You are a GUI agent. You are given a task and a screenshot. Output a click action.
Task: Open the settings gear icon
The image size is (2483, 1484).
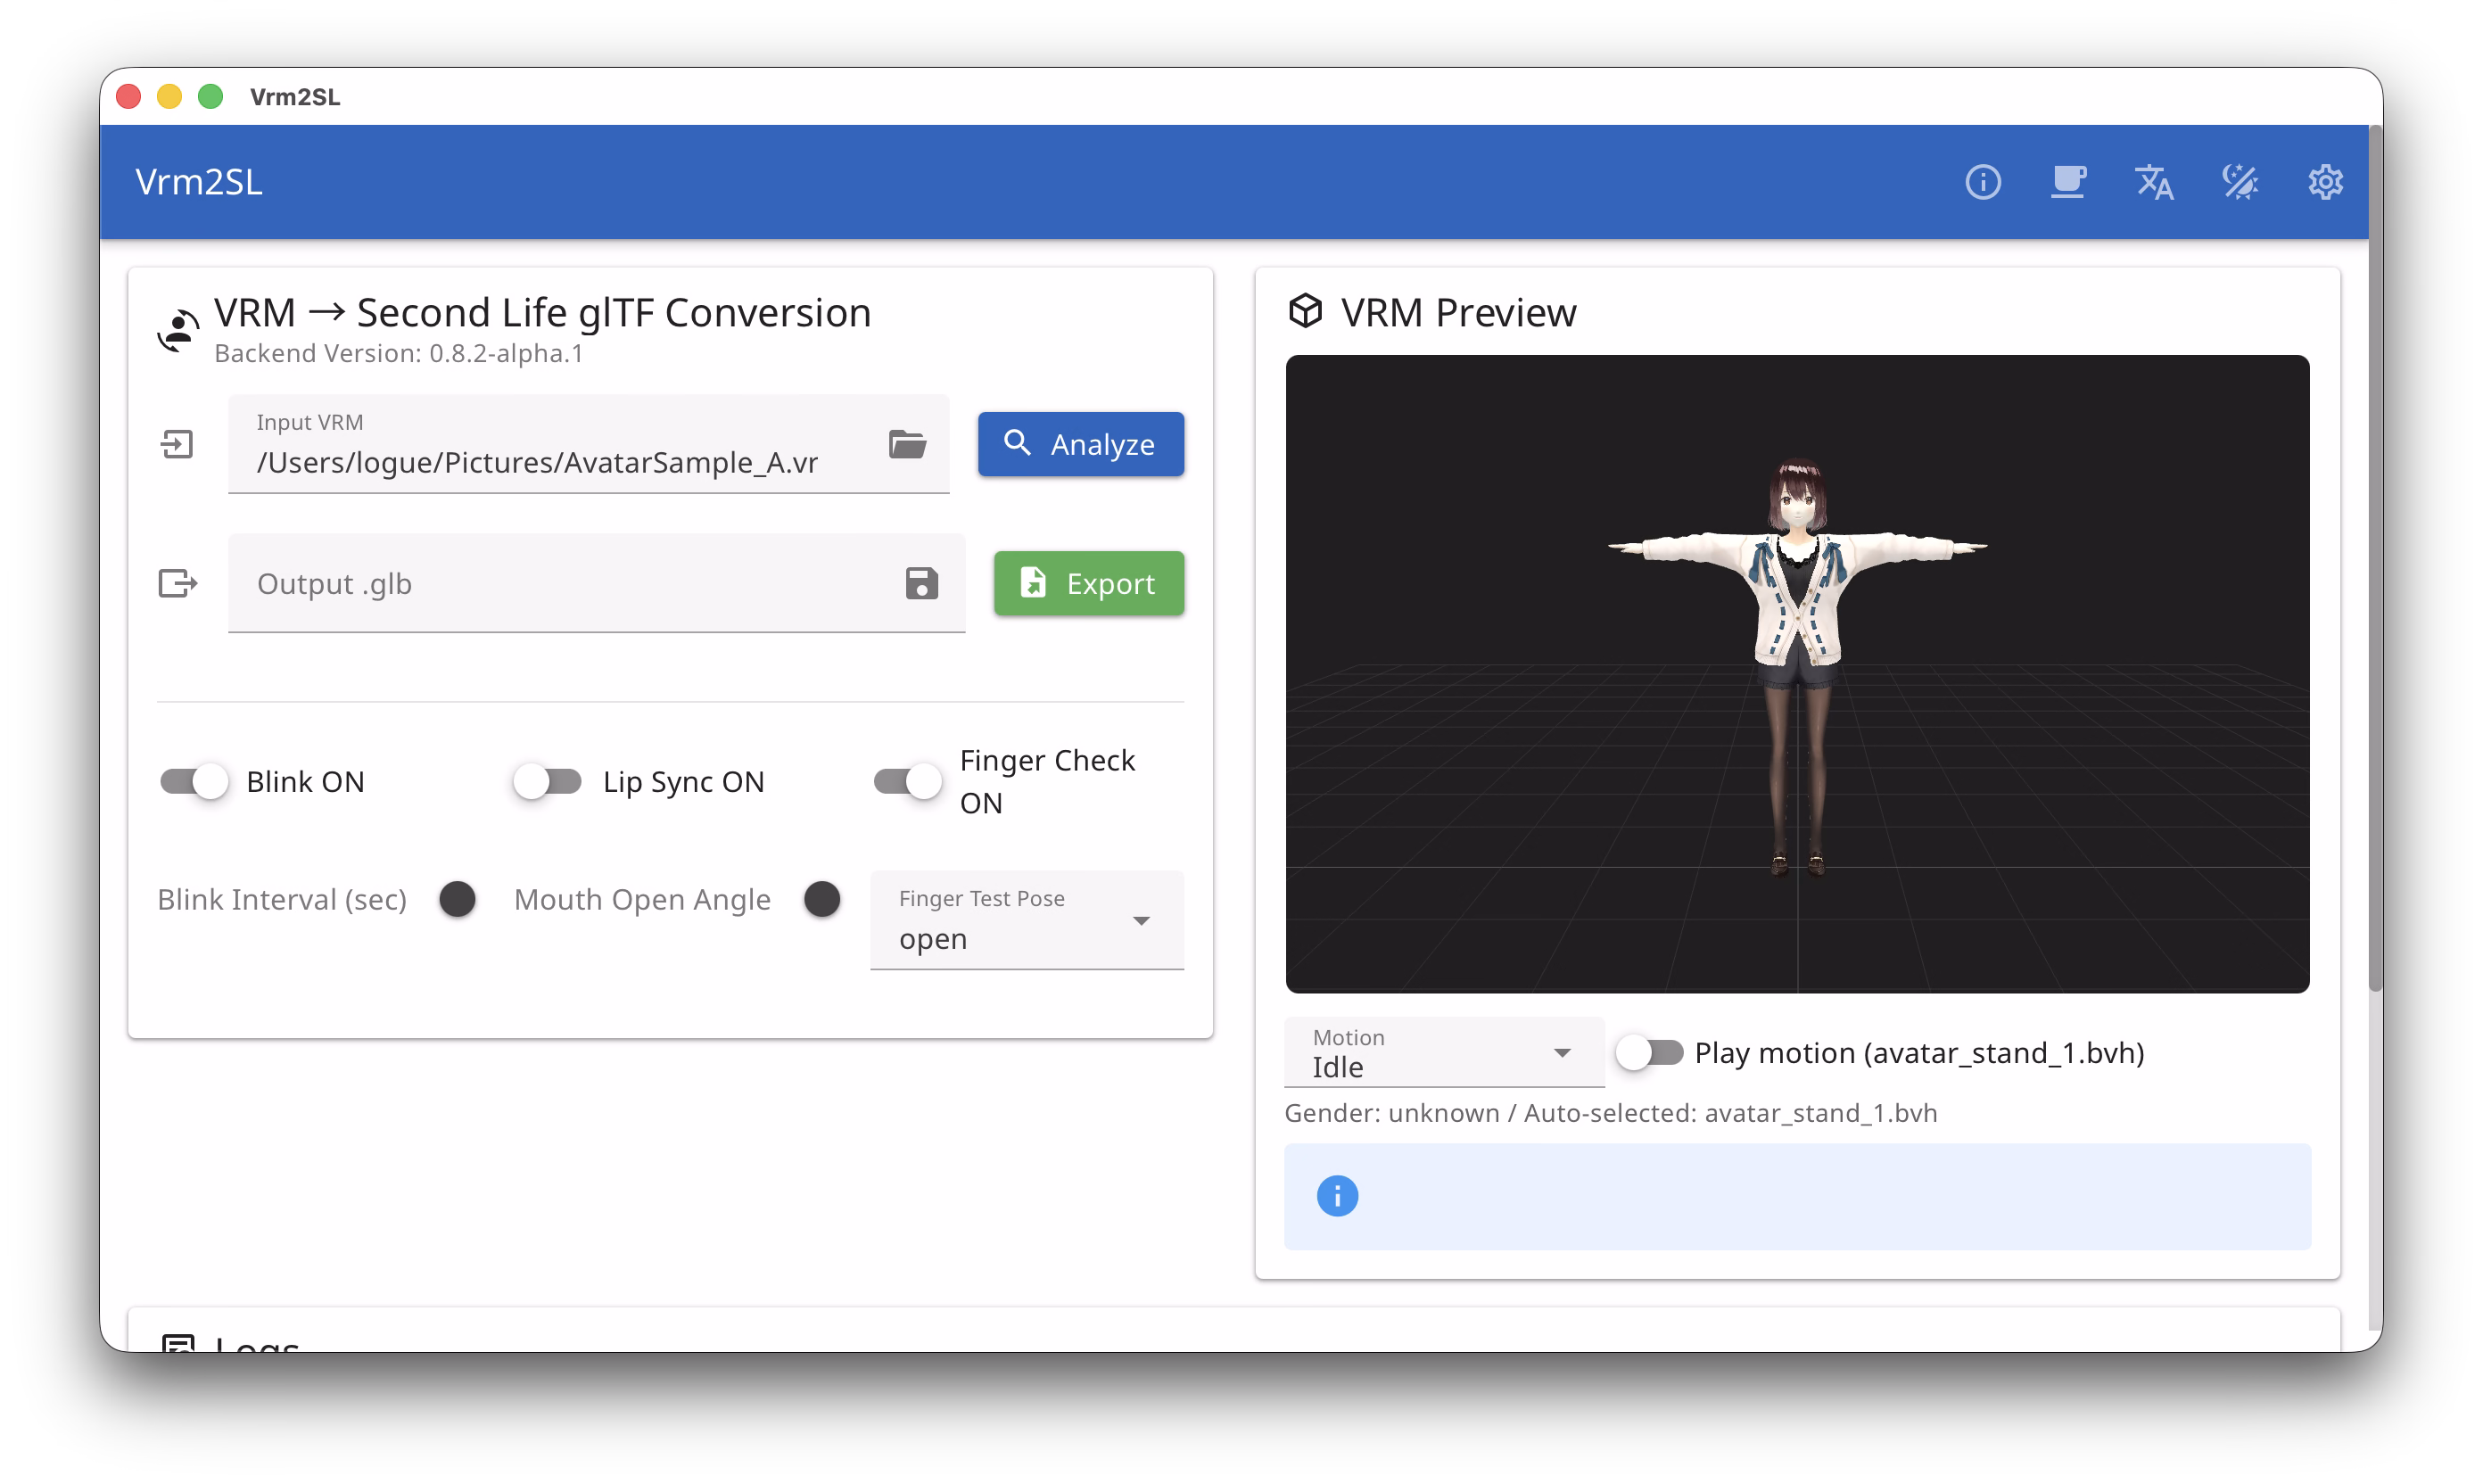coord(2325,182)
